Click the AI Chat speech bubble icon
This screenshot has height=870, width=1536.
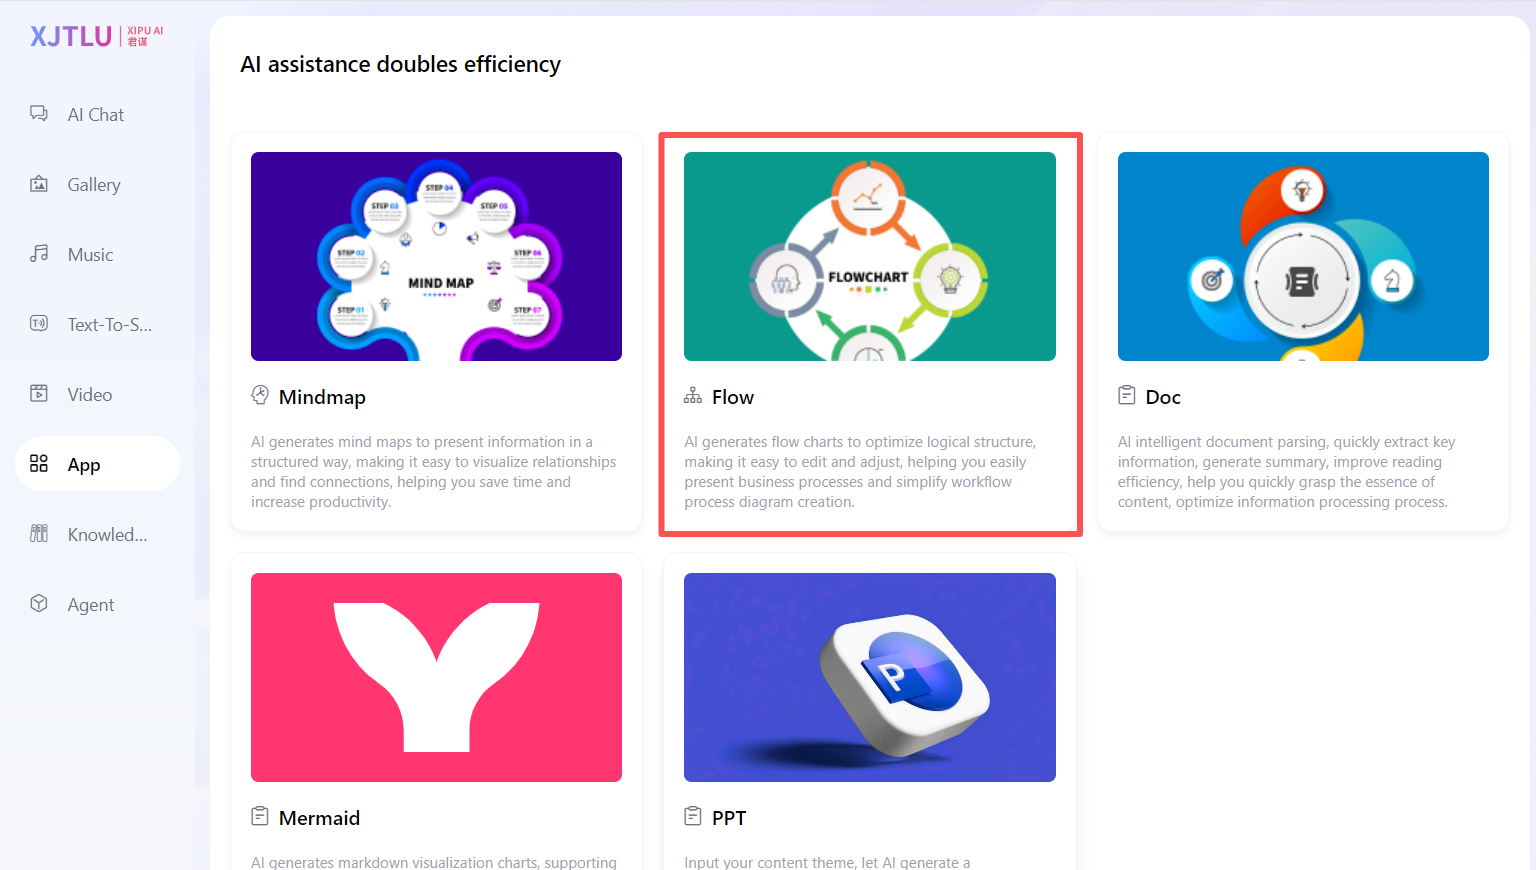click(39, 114)
